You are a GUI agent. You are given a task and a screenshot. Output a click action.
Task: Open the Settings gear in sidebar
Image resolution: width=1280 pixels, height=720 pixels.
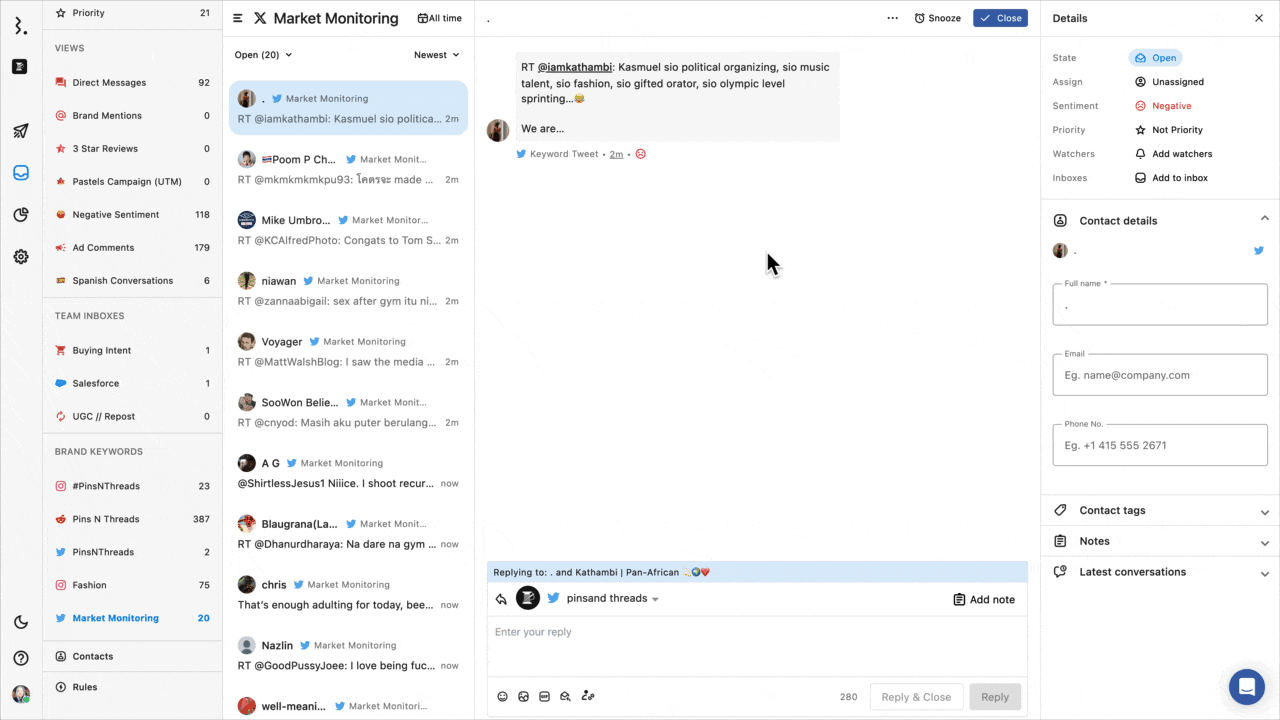point(20,257)
